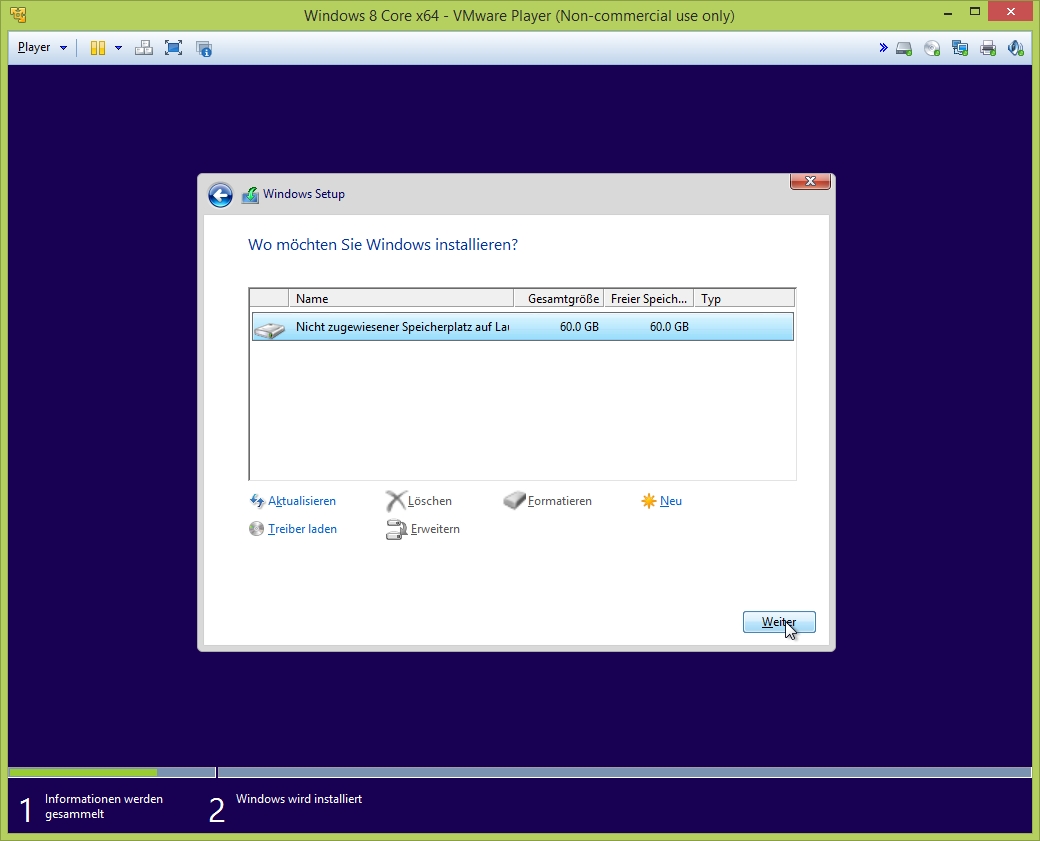The image size is (1040, 841).
Task: Click the hard disk device icon
Action: coord(904,48)
